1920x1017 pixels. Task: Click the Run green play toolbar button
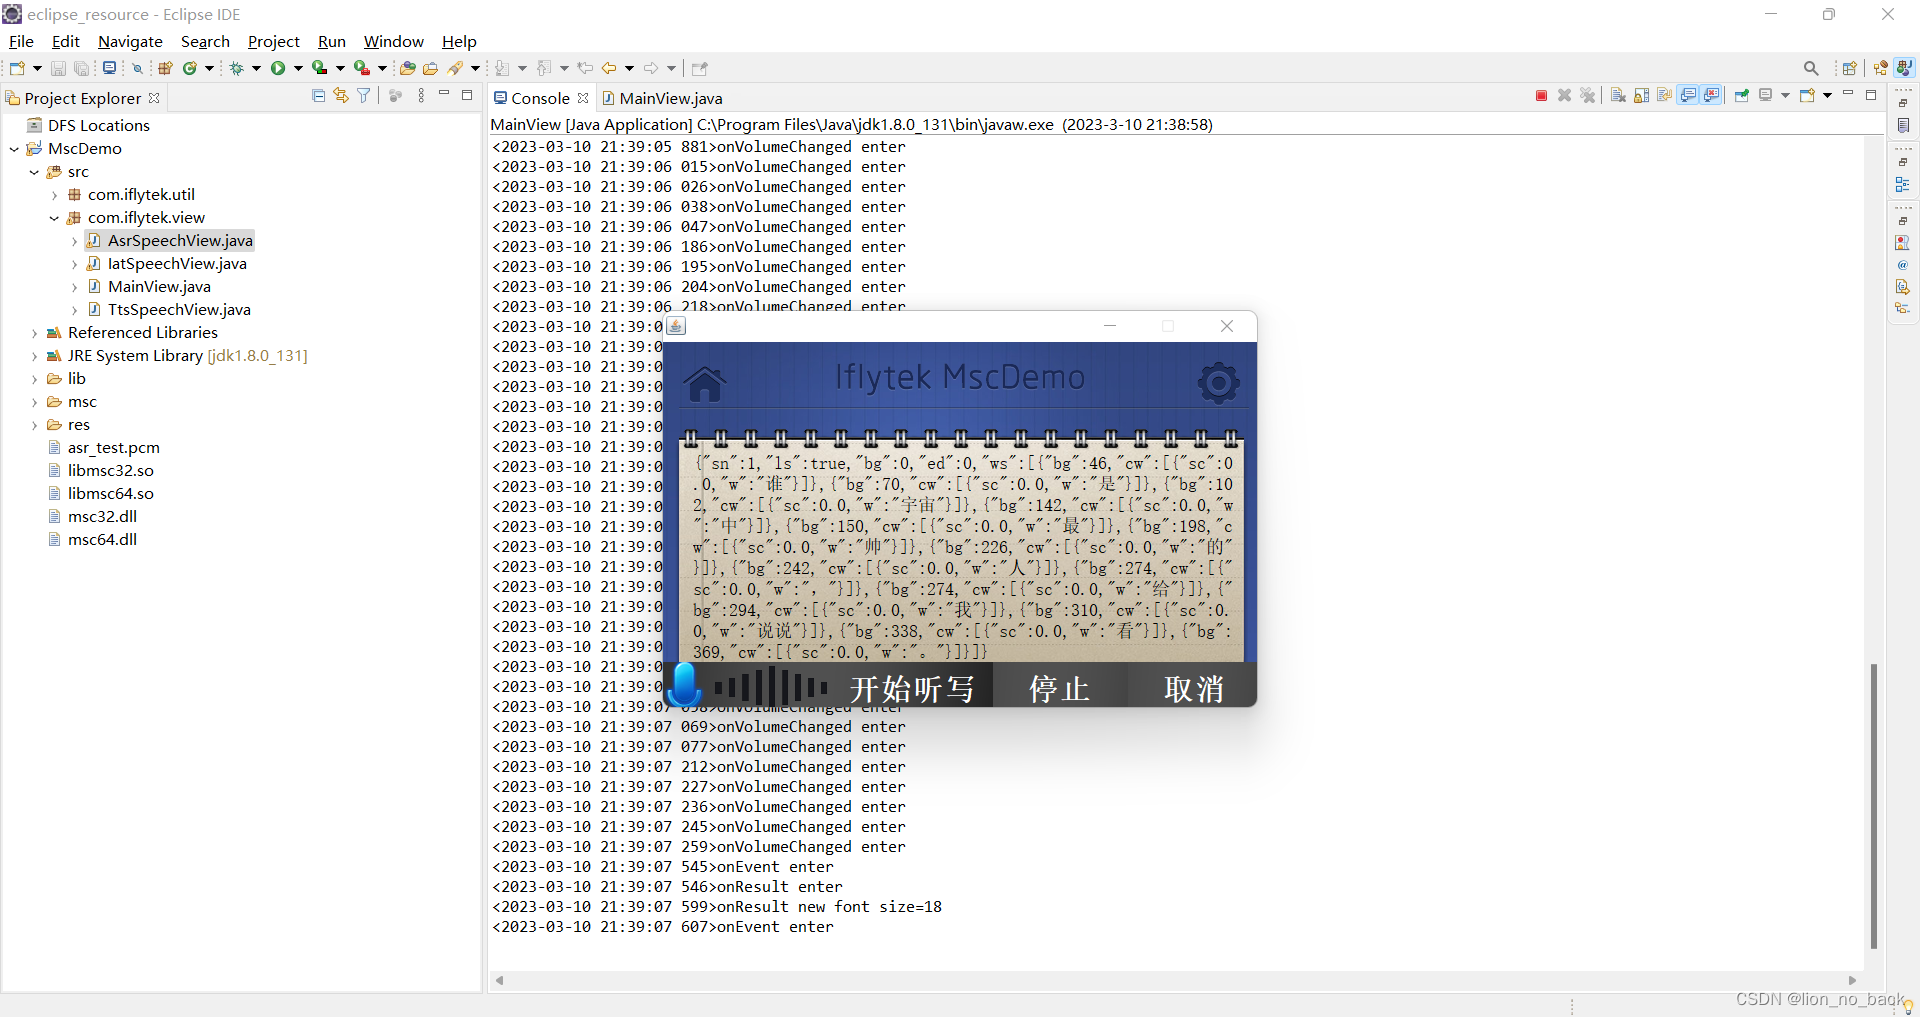tap(278, 68)
